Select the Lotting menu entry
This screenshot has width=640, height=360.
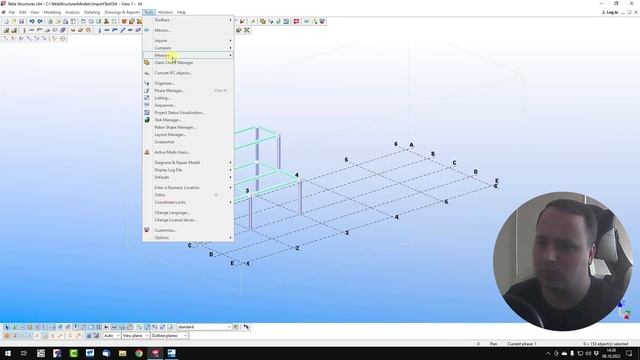pos(188,98)
